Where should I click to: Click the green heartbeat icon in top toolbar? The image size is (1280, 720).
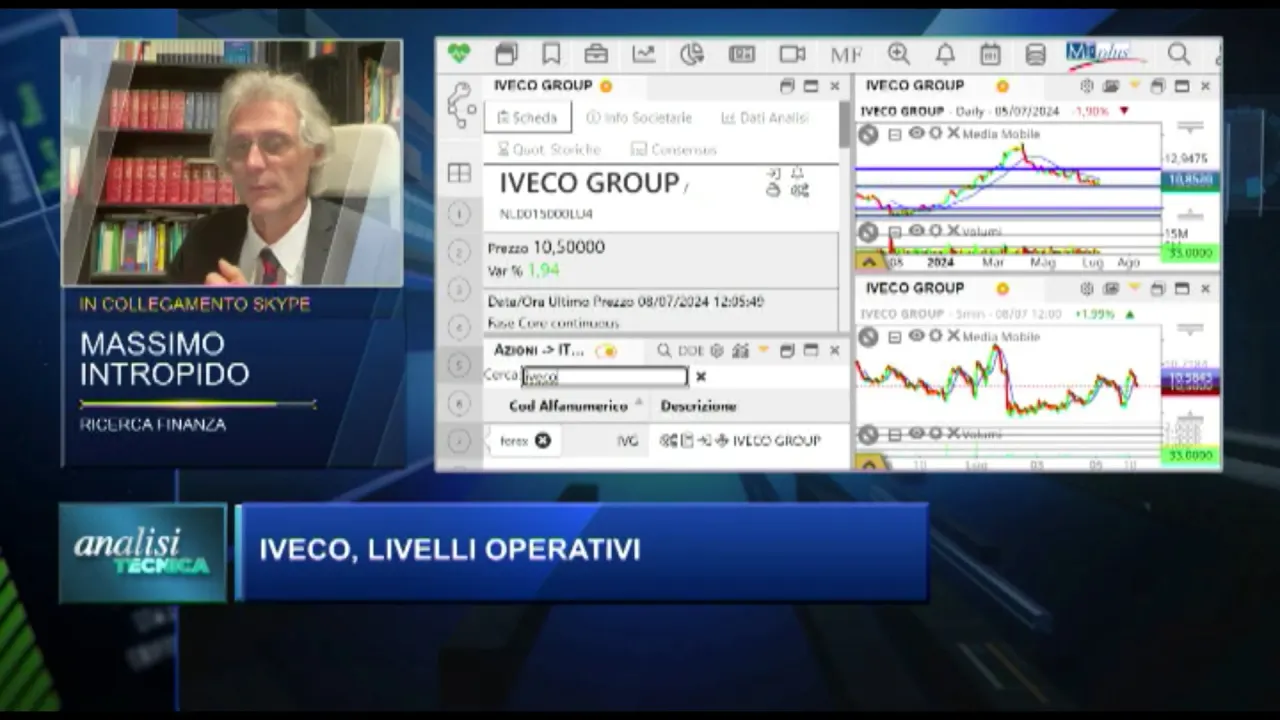point(459,53)
